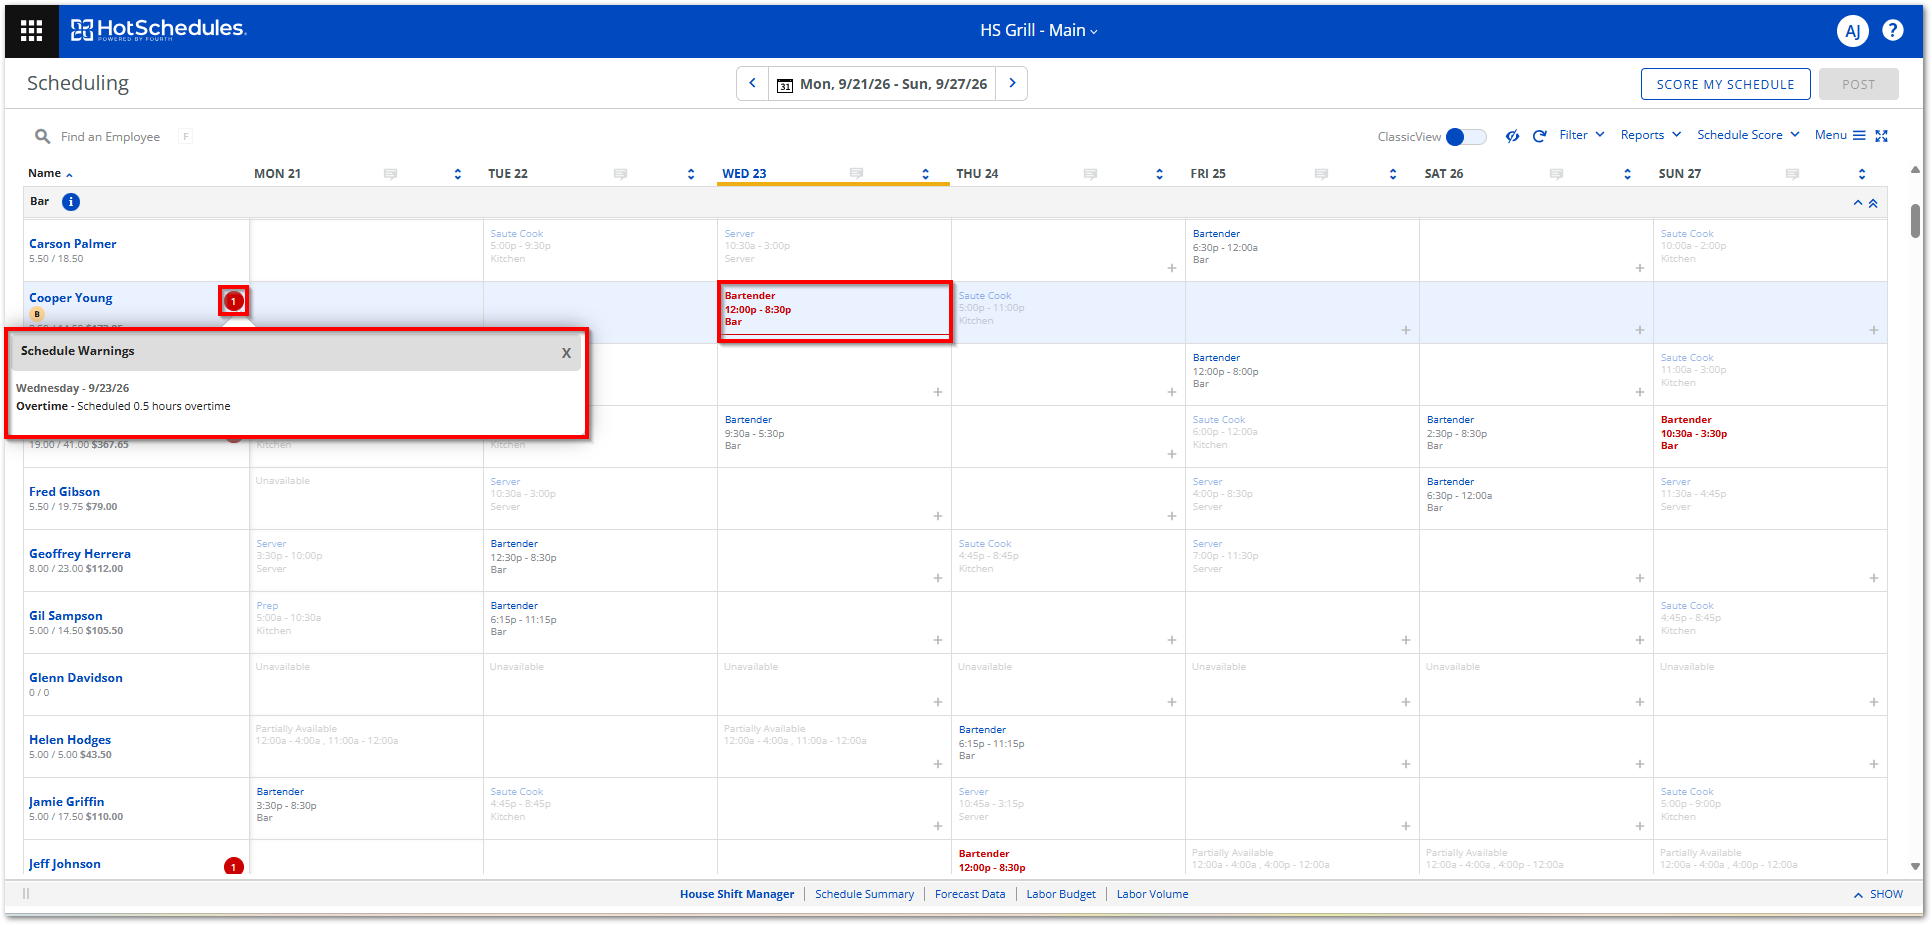Collapse all sections with double chevron
Viewport: 1932px width, 925px height.
click(x=1873, y=203)
